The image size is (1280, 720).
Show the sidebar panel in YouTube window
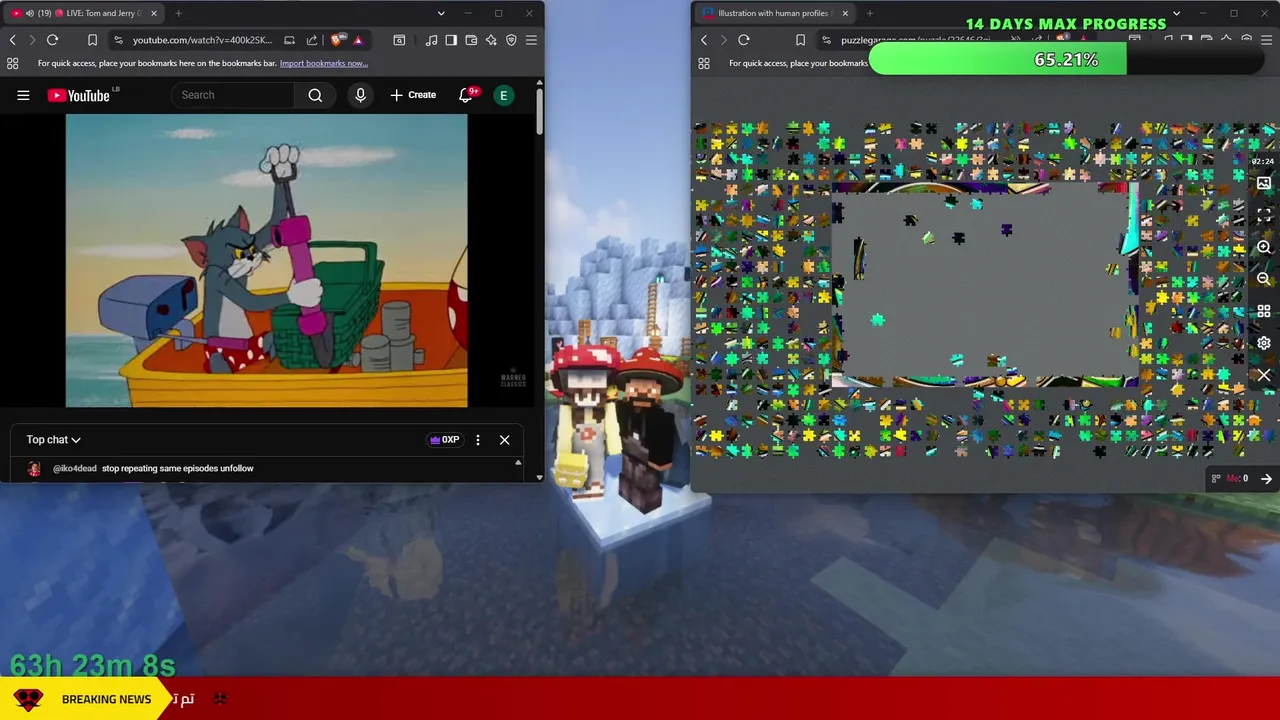tap(451, 40)
